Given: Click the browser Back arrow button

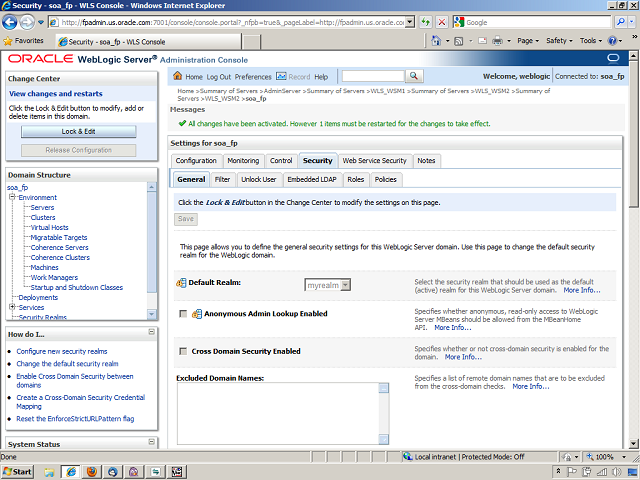Looking at the screenshot, I should pos(13,21).
